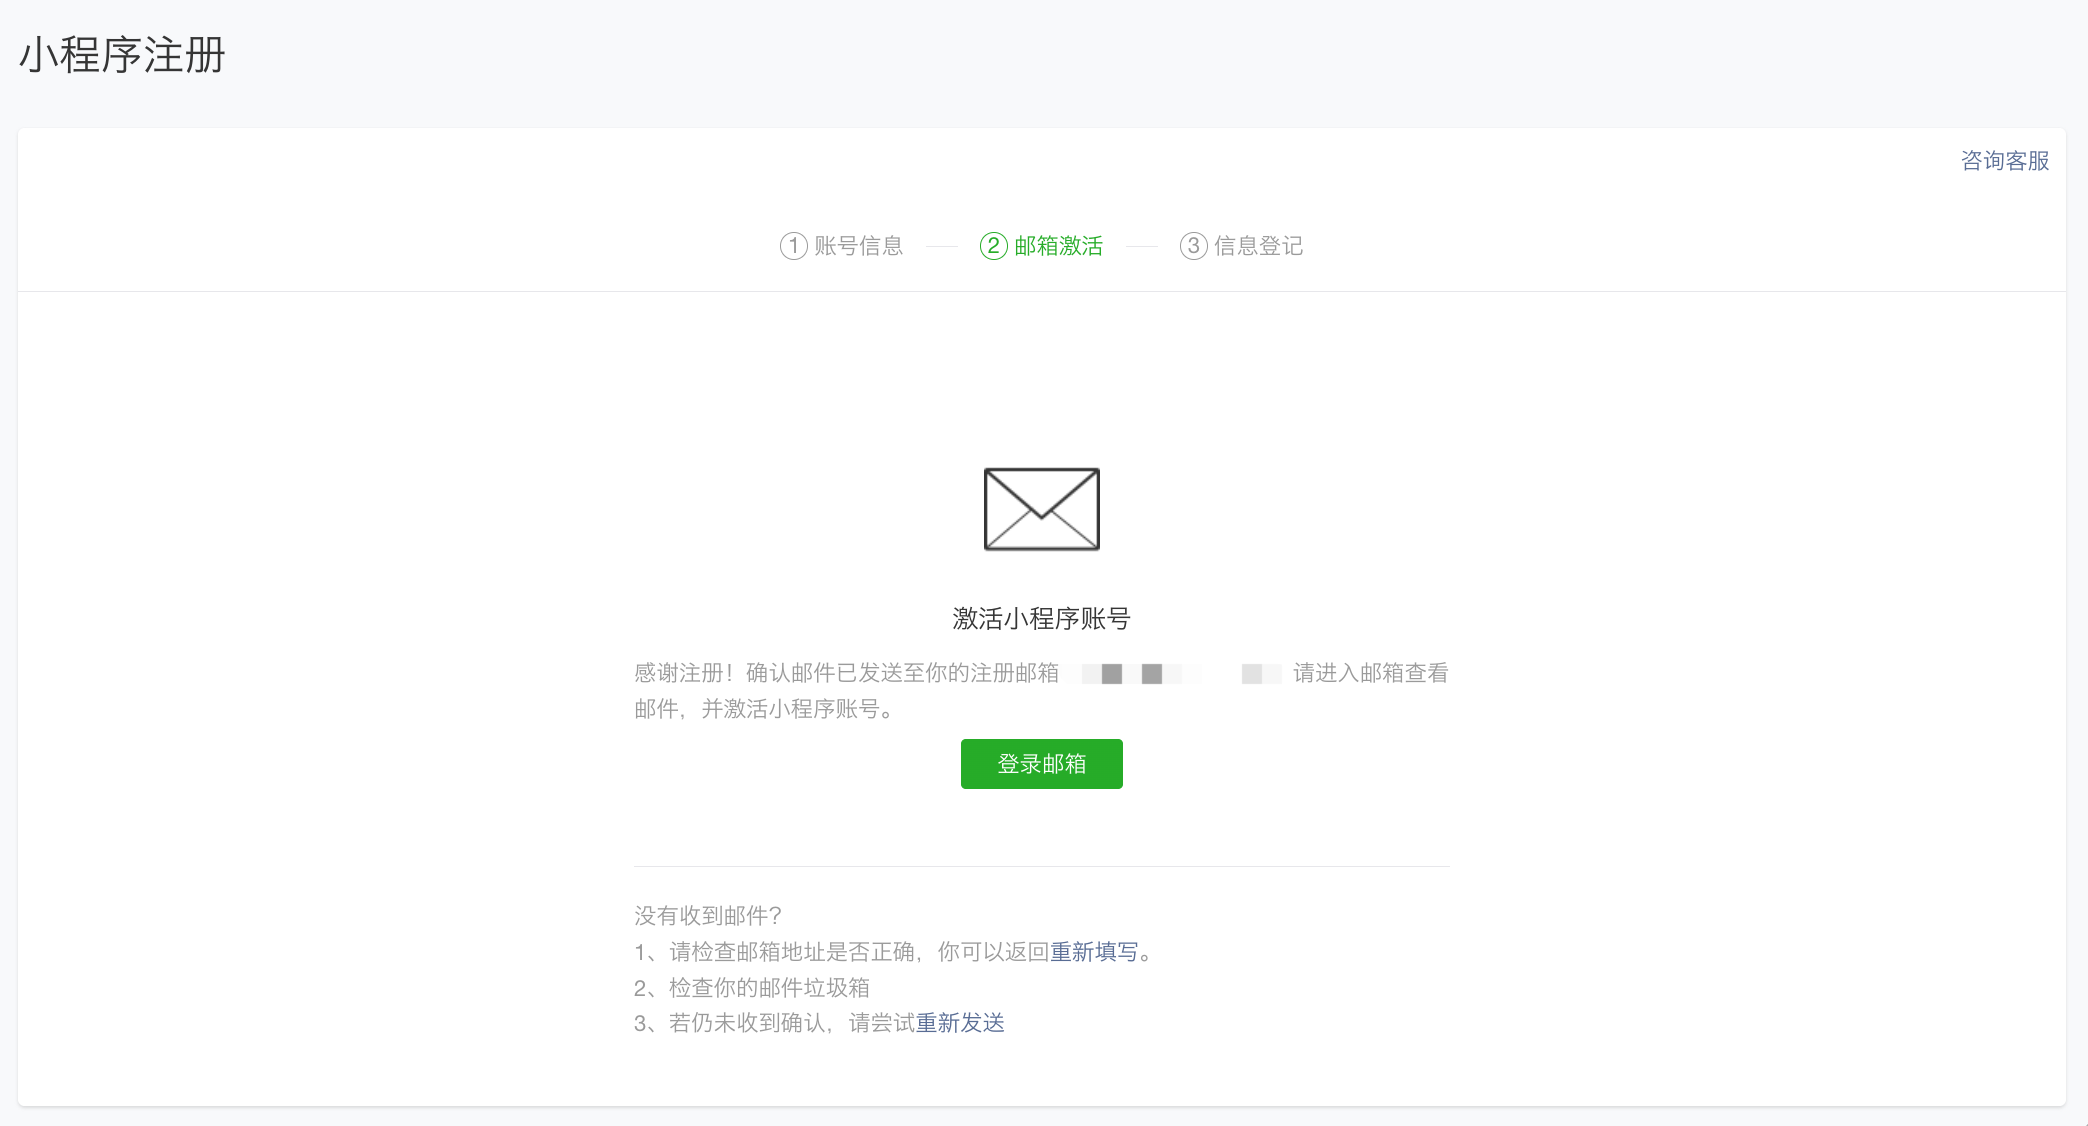Click the dash between steps 2 and 3
This screenshot has height=1126, width=2088.
click(1141, 246)
